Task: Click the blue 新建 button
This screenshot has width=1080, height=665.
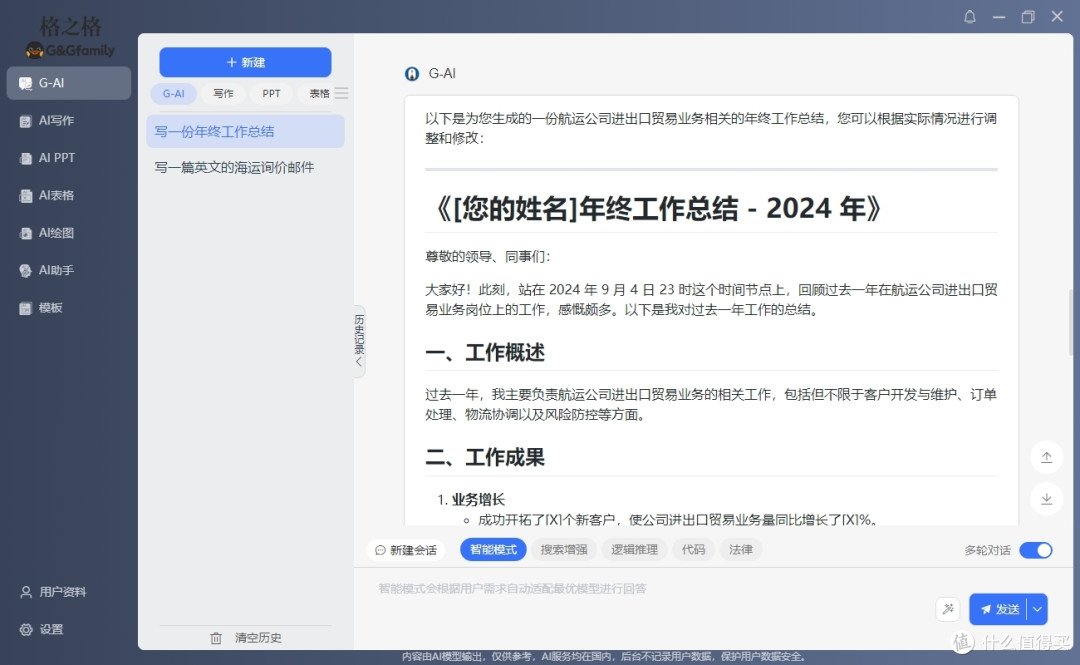Action: (x=245, y=62)
